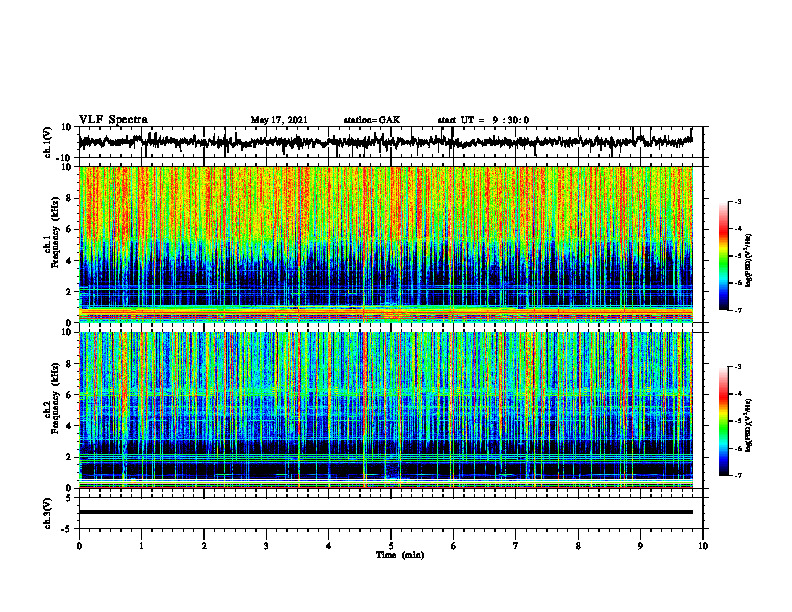Click the "-5" tick on the ch.3(V) axis

pos(67,529)
